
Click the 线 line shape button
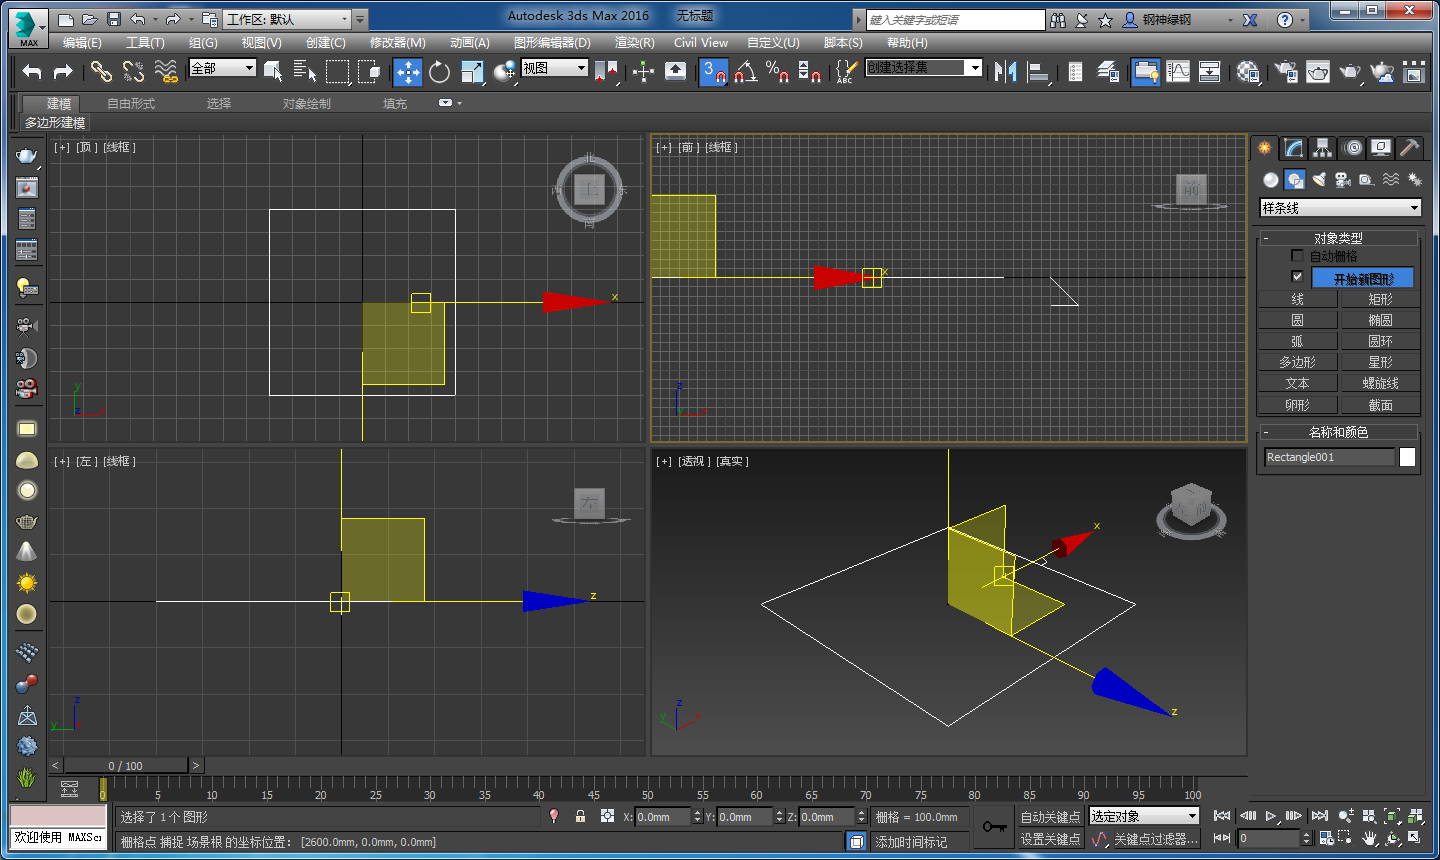point(1297,299)
